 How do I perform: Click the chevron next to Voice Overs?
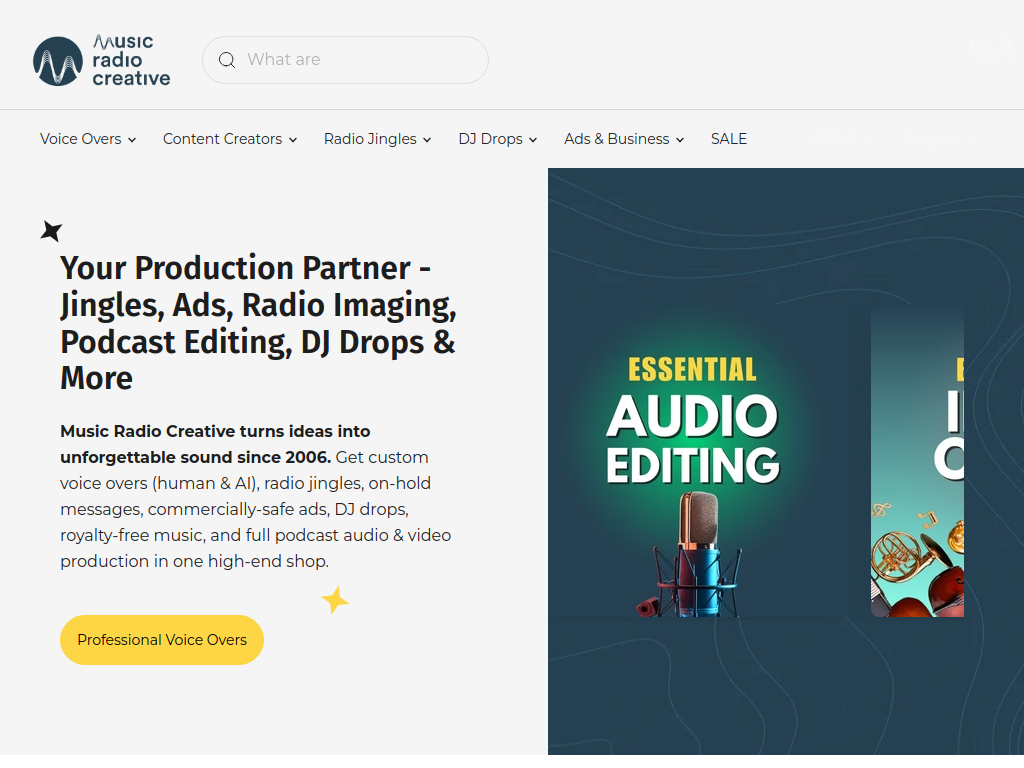pyautogui.click(x=132, y=140)
